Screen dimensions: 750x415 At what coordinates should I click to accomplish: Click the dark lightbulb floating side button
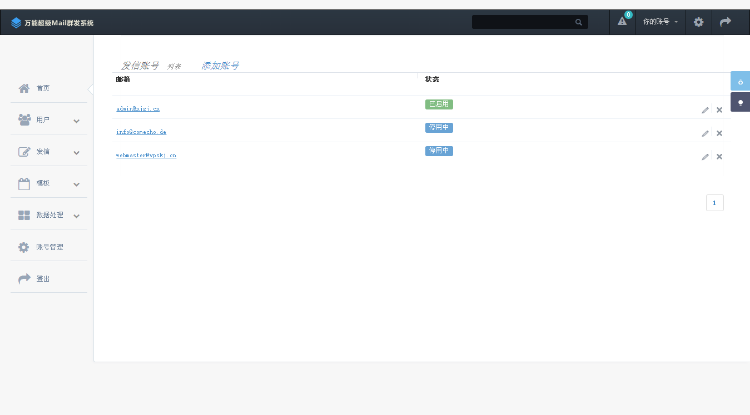[x=740, y=102]
